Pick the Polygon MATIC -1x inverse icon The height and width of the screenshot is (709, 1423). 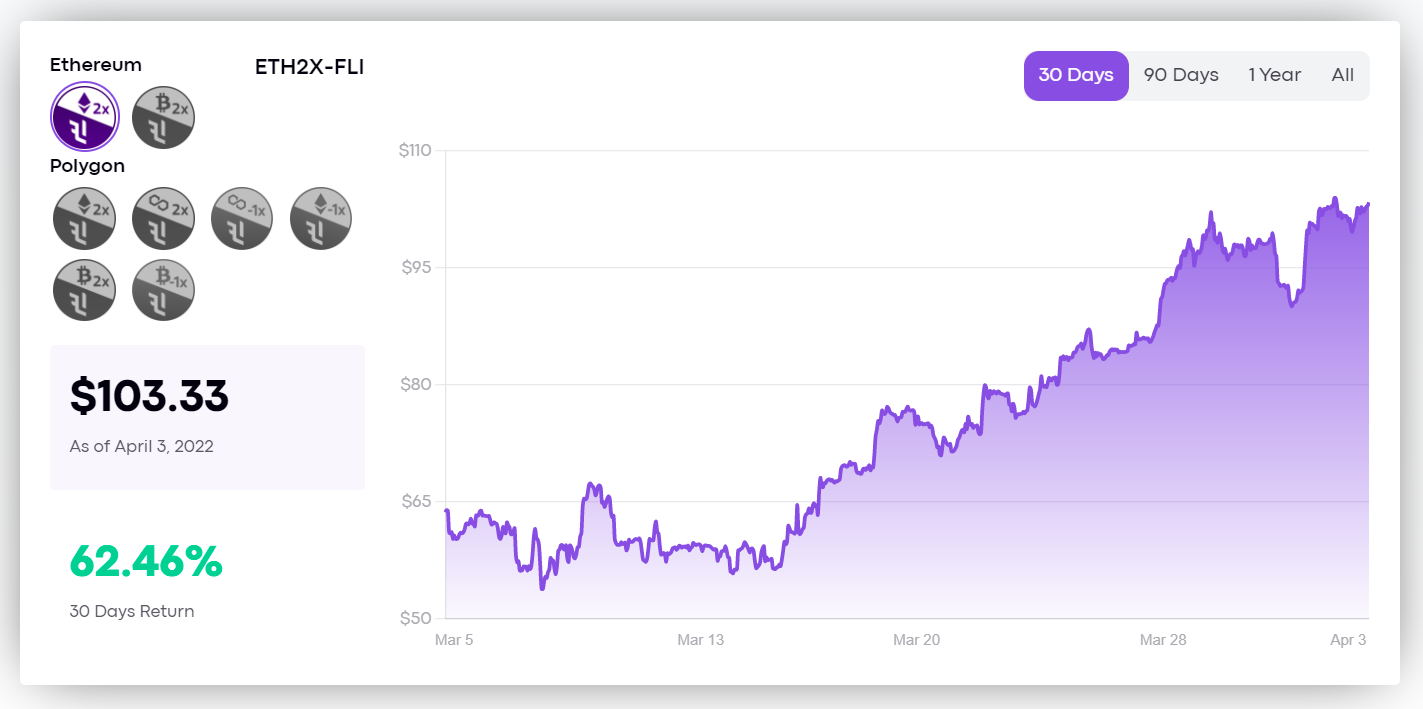pyautogui.click(x=242, y=218)
